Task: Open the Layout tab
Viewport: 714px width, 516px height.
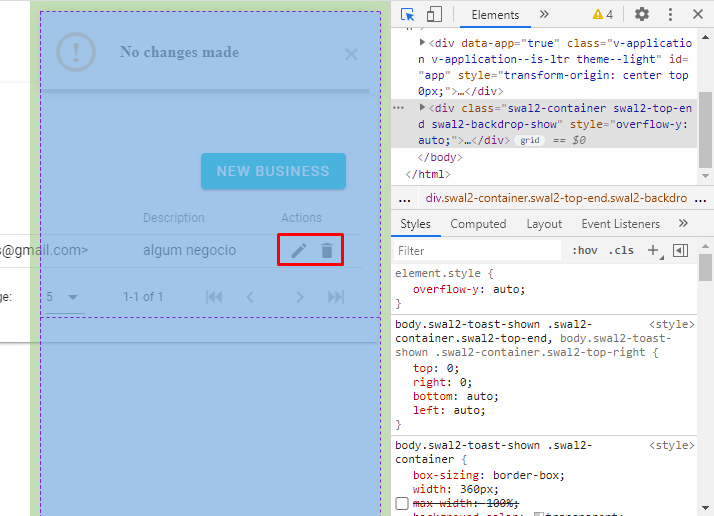Action: point(544,224)
